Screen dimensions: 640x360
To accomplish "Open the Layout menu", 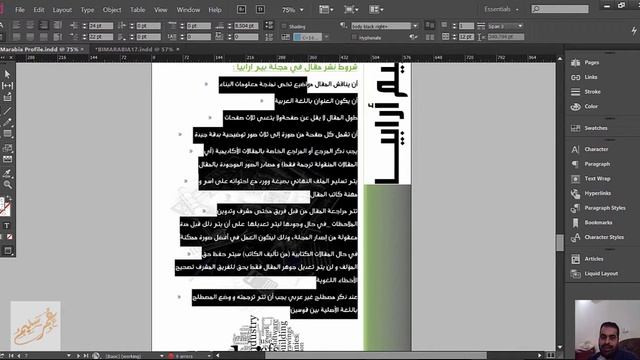I will [x=62, y=10].
